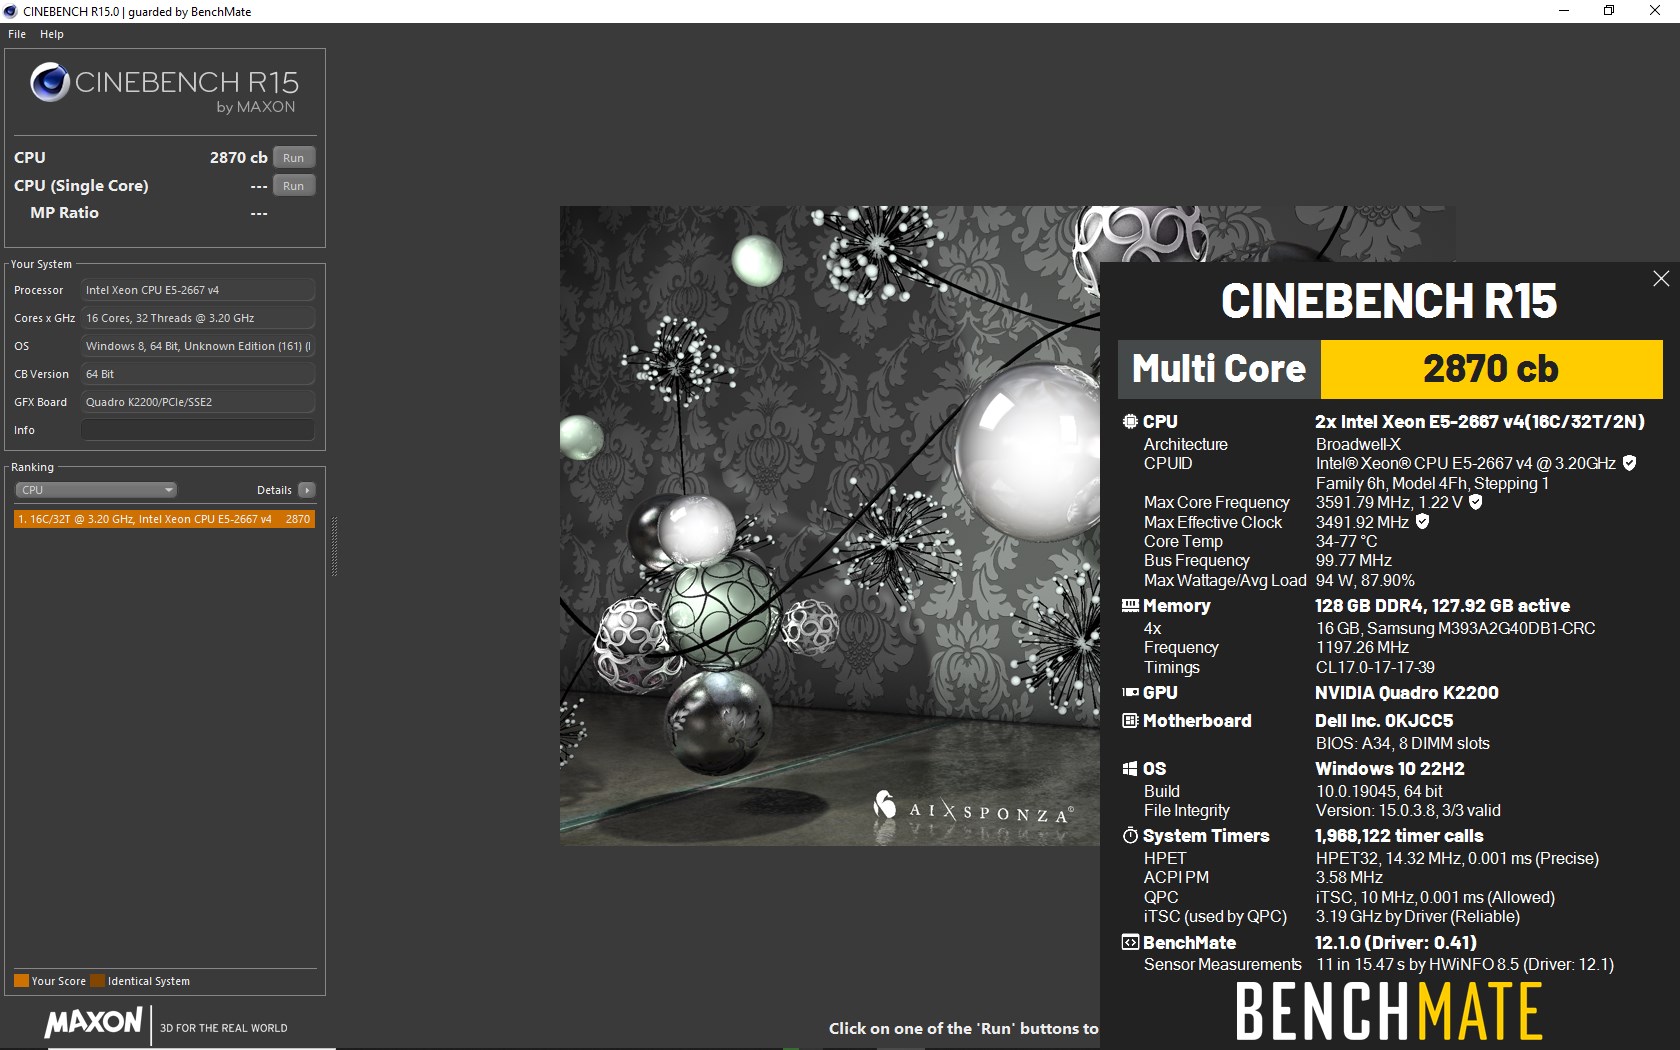1680x1050 pixels.
Task: Click the Windows OS icon in BenchMate panel
Action: 1130,769
